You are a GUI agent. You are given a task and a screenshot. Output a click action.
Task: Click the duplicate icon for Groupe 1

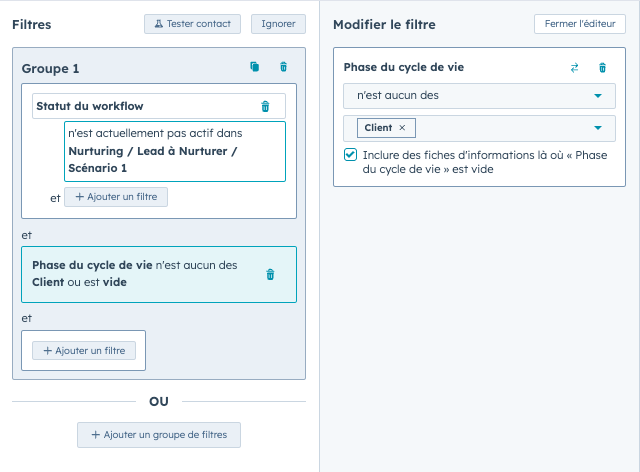[254, 67]
